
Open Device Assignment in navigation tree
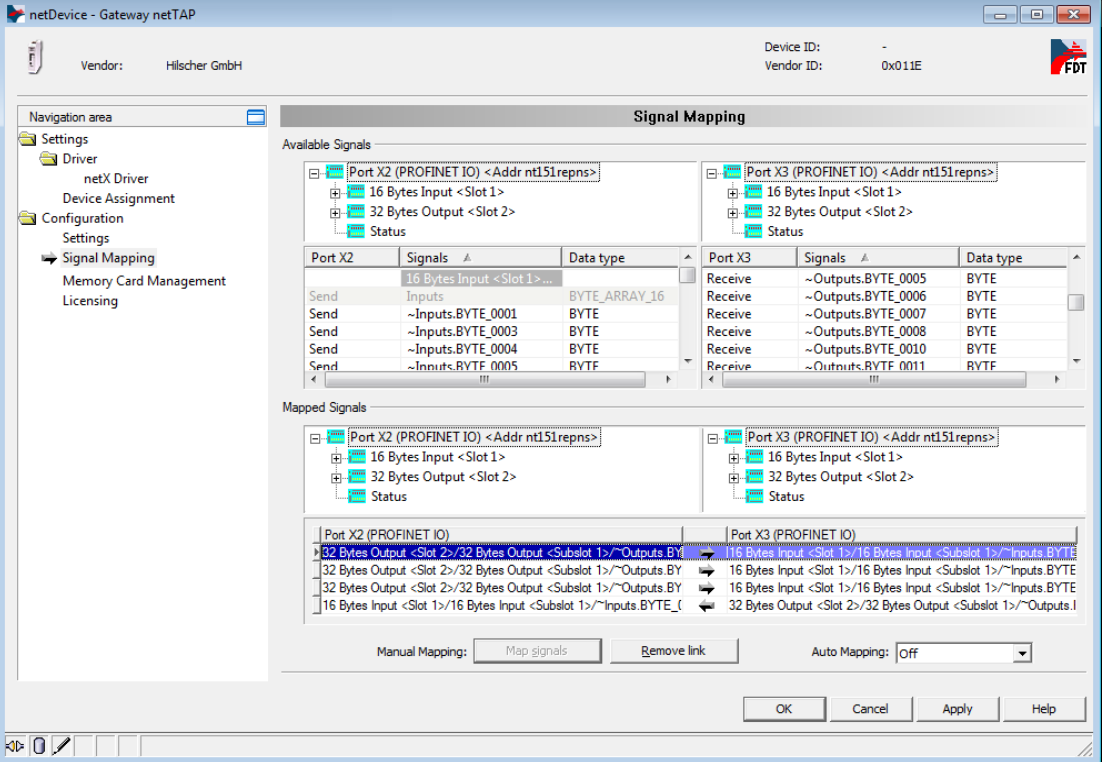(x=118, y=198)
